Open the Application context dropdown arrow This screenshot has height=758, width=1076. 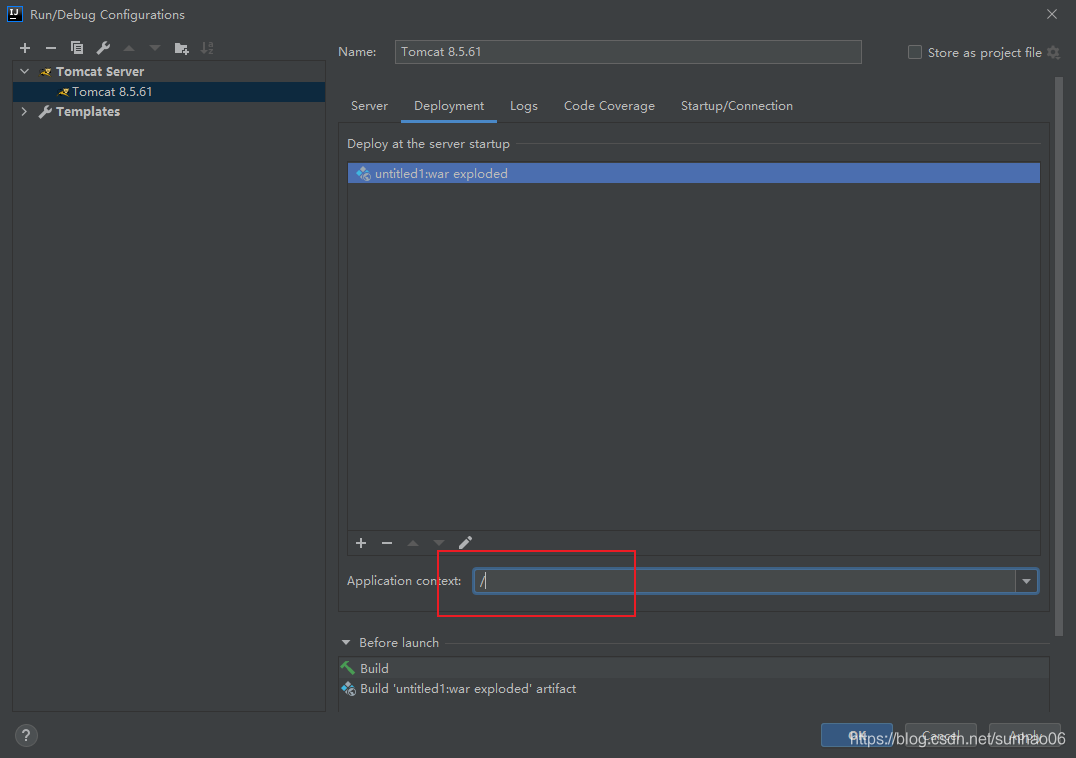point(1027,581)
